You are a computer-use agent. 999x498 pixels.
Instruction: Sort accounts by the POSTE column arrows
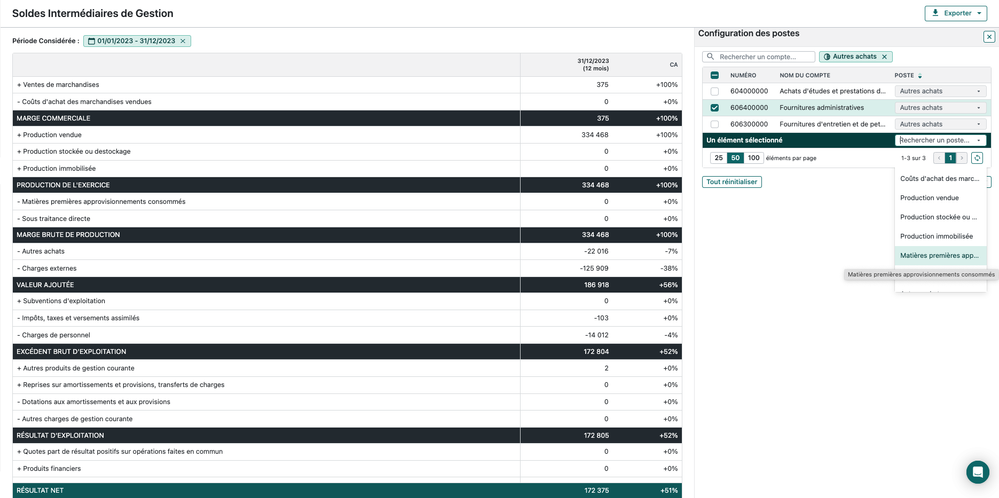click(920, 76)
